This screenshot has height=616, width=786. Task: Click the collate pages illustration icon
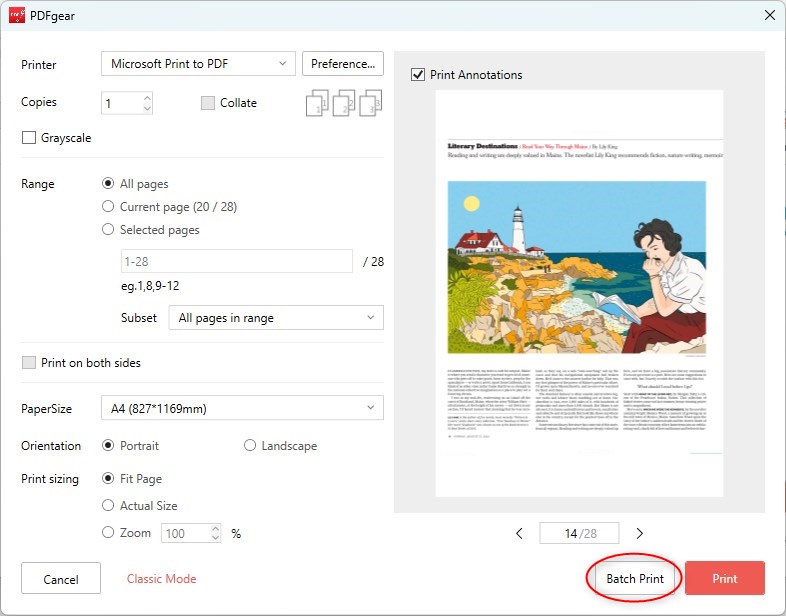coord(344,103)
